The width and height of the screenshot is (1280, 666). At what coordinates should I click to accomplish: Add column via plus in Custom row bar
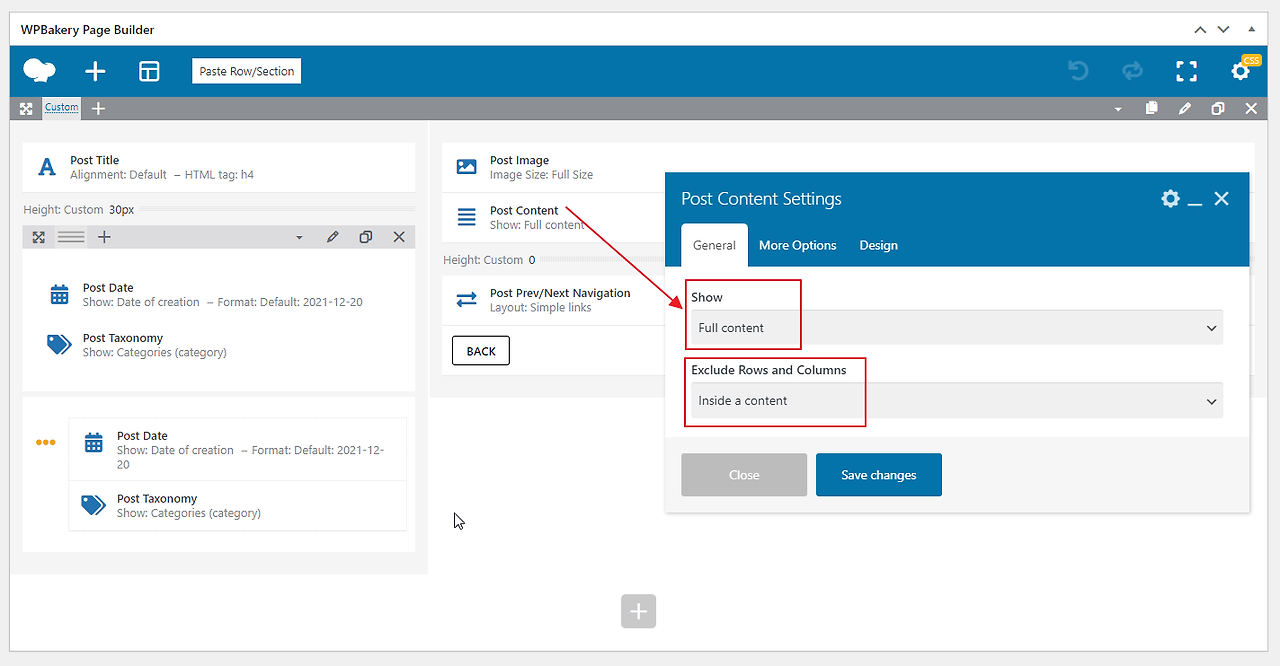click(98, 108)
